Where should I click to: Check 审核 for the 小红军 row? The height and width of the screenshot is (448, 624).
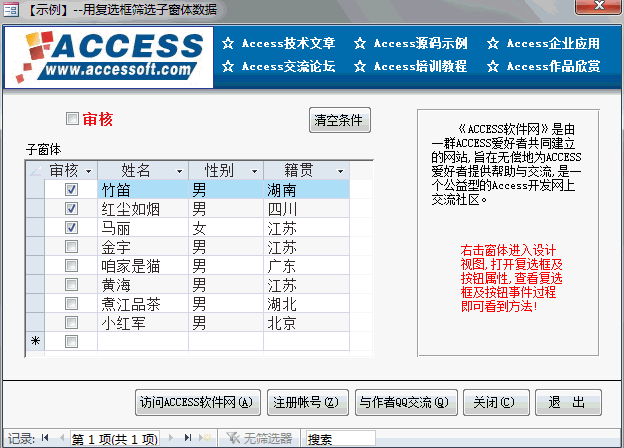point(71,322)
